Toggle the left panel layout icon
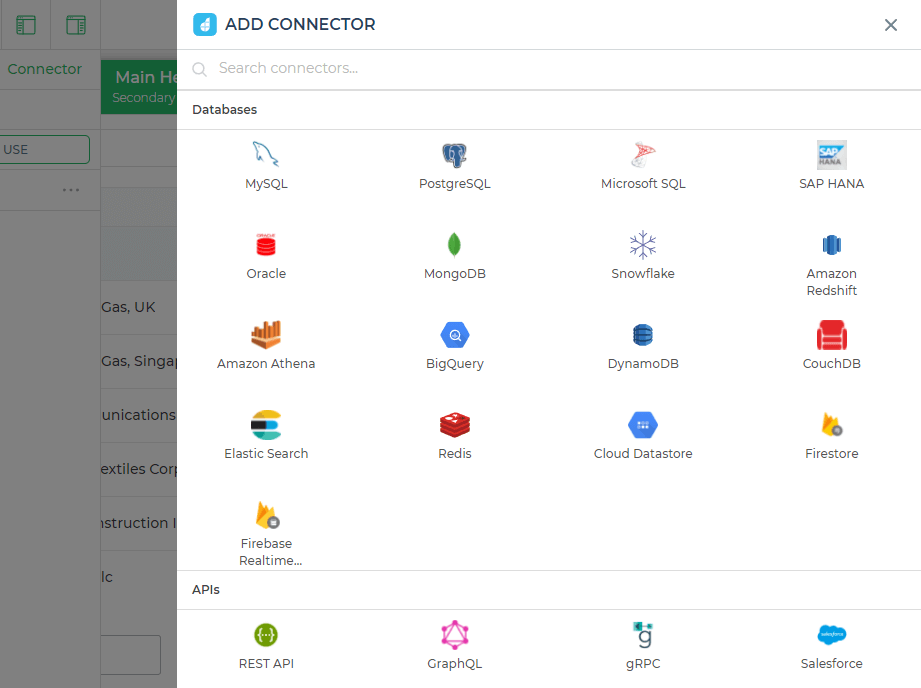 click(26, 25)
